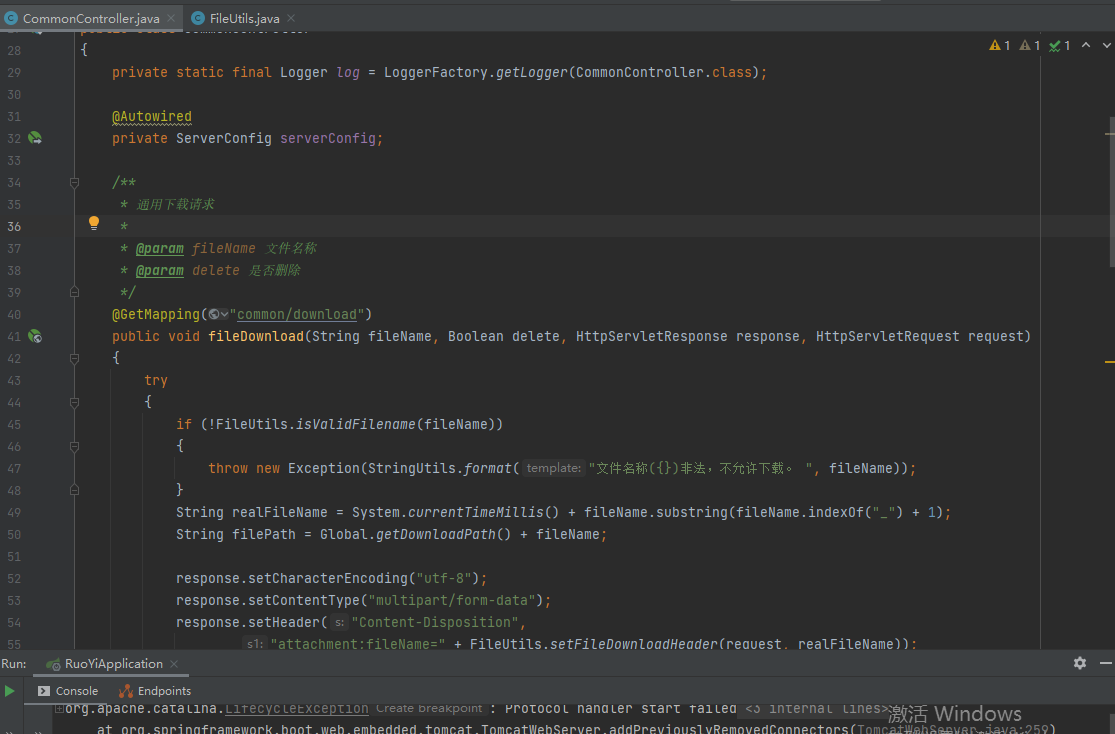Click the request mapping gutter icon on line 41
This screenshot has width=1115, height=734.
pos(35,336)
